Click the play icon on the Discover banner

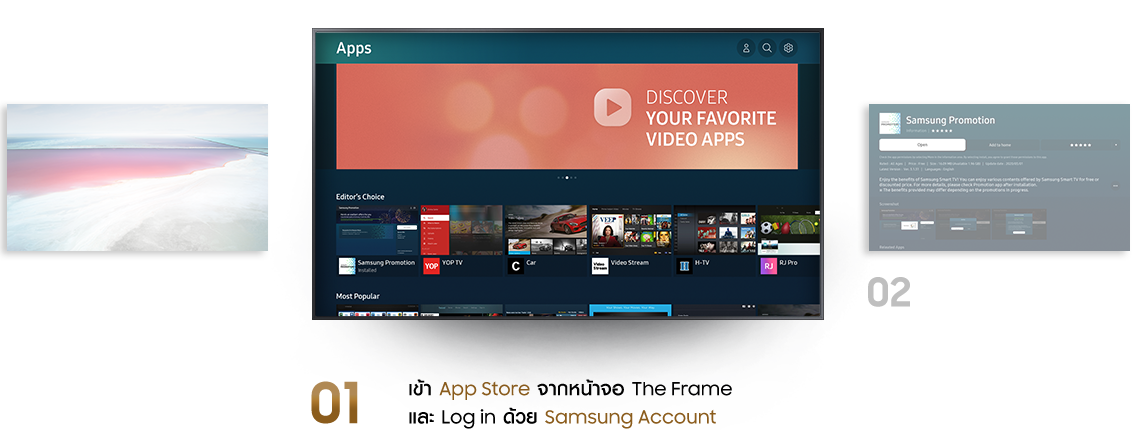[x=613, y=107]
